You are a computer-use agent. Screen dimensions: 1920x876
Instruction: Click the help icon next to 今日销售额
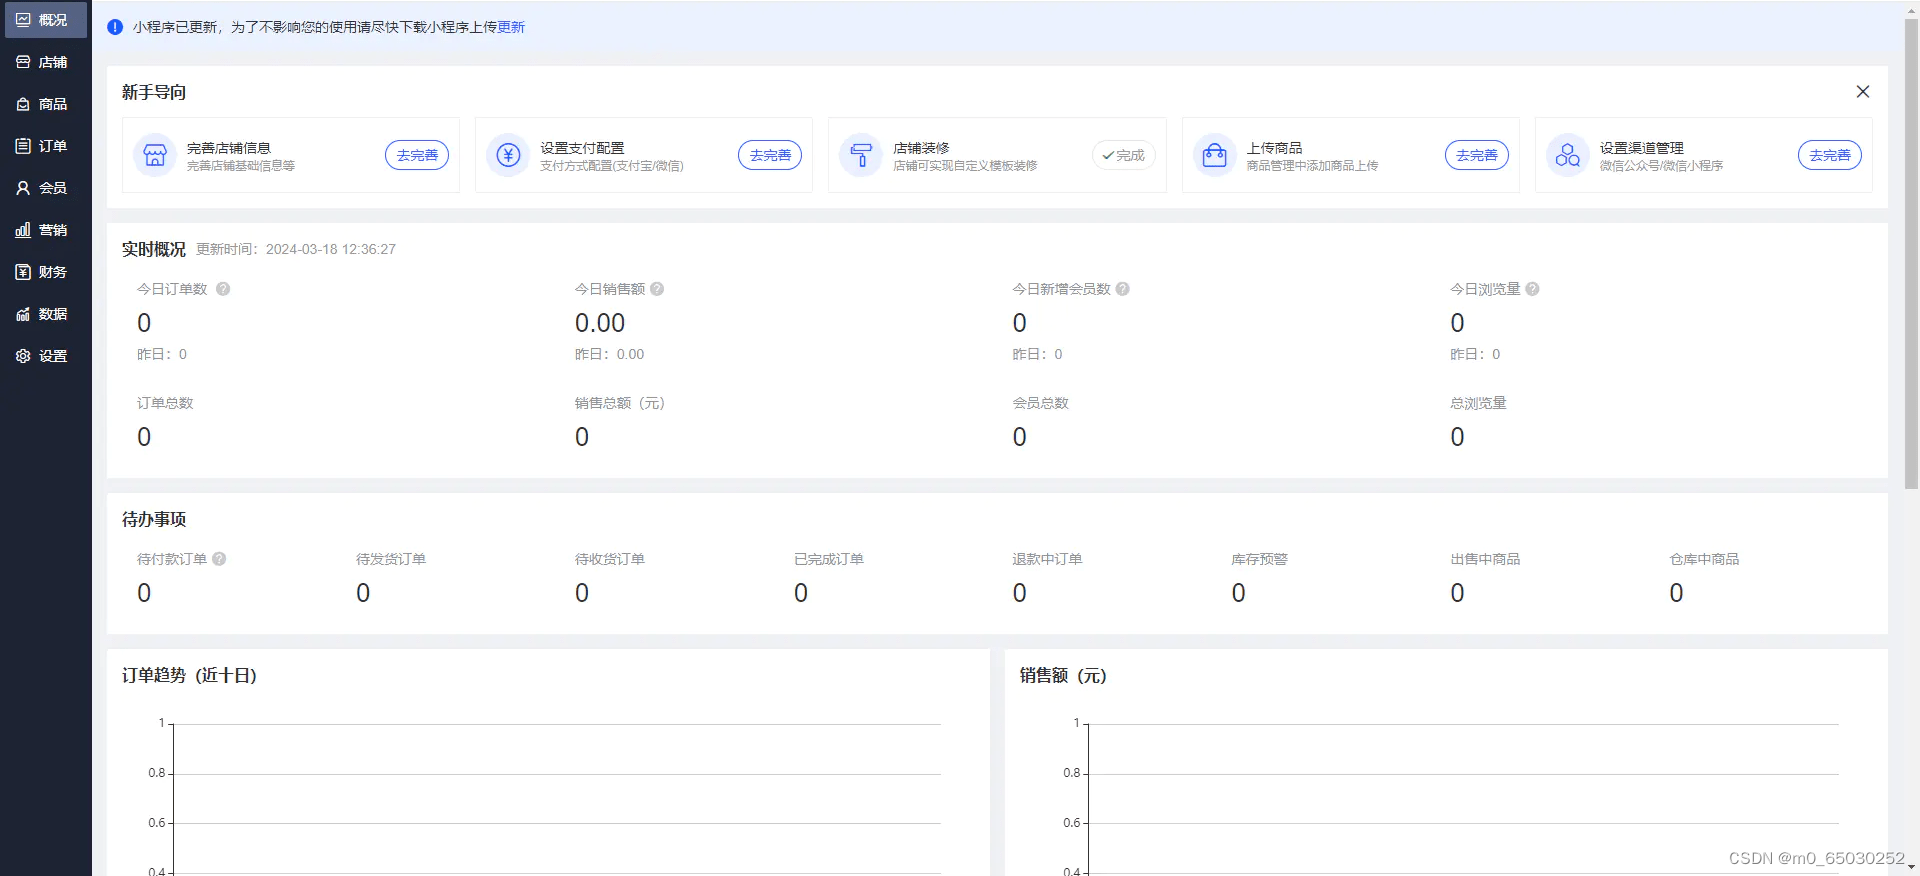657,289
